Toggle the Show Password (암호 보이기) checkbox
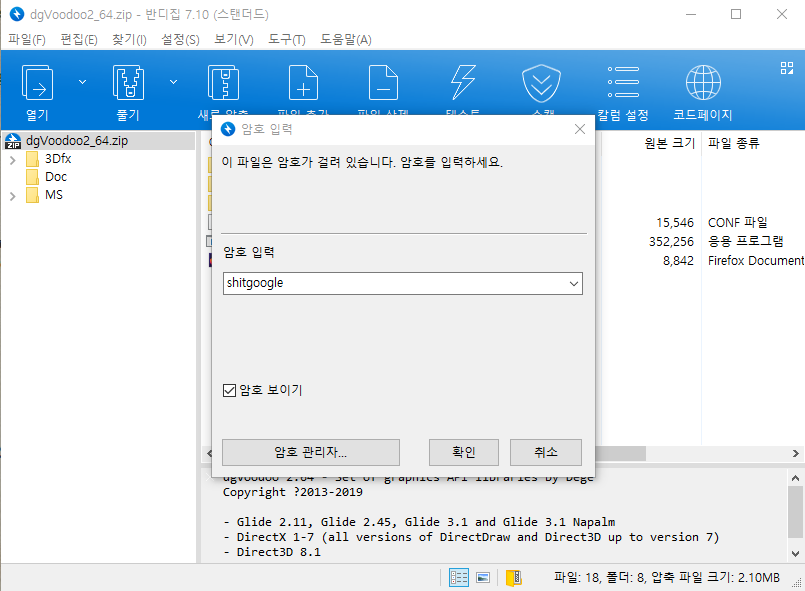 click(x=229, y=391)
